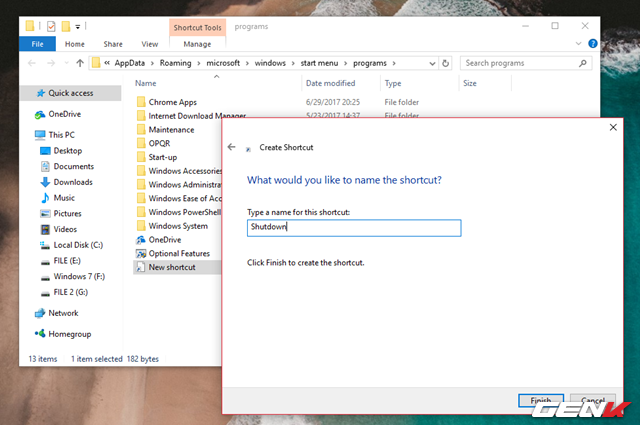Sort by the Type column header
The image size is (640, 425).
(x=393, y=83)
